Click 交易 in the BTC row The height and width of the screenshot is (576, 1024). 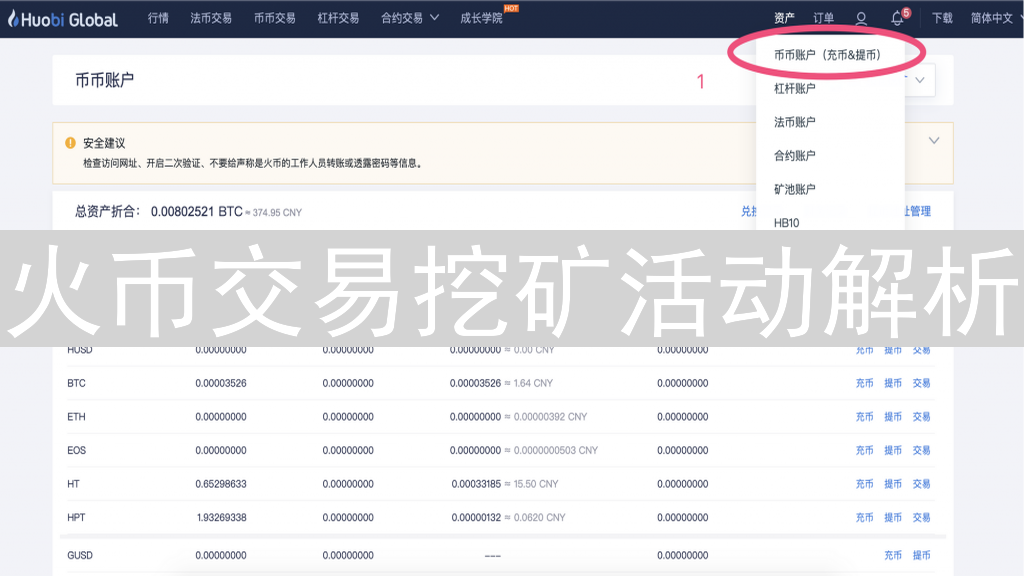click(x=921, y=383)
